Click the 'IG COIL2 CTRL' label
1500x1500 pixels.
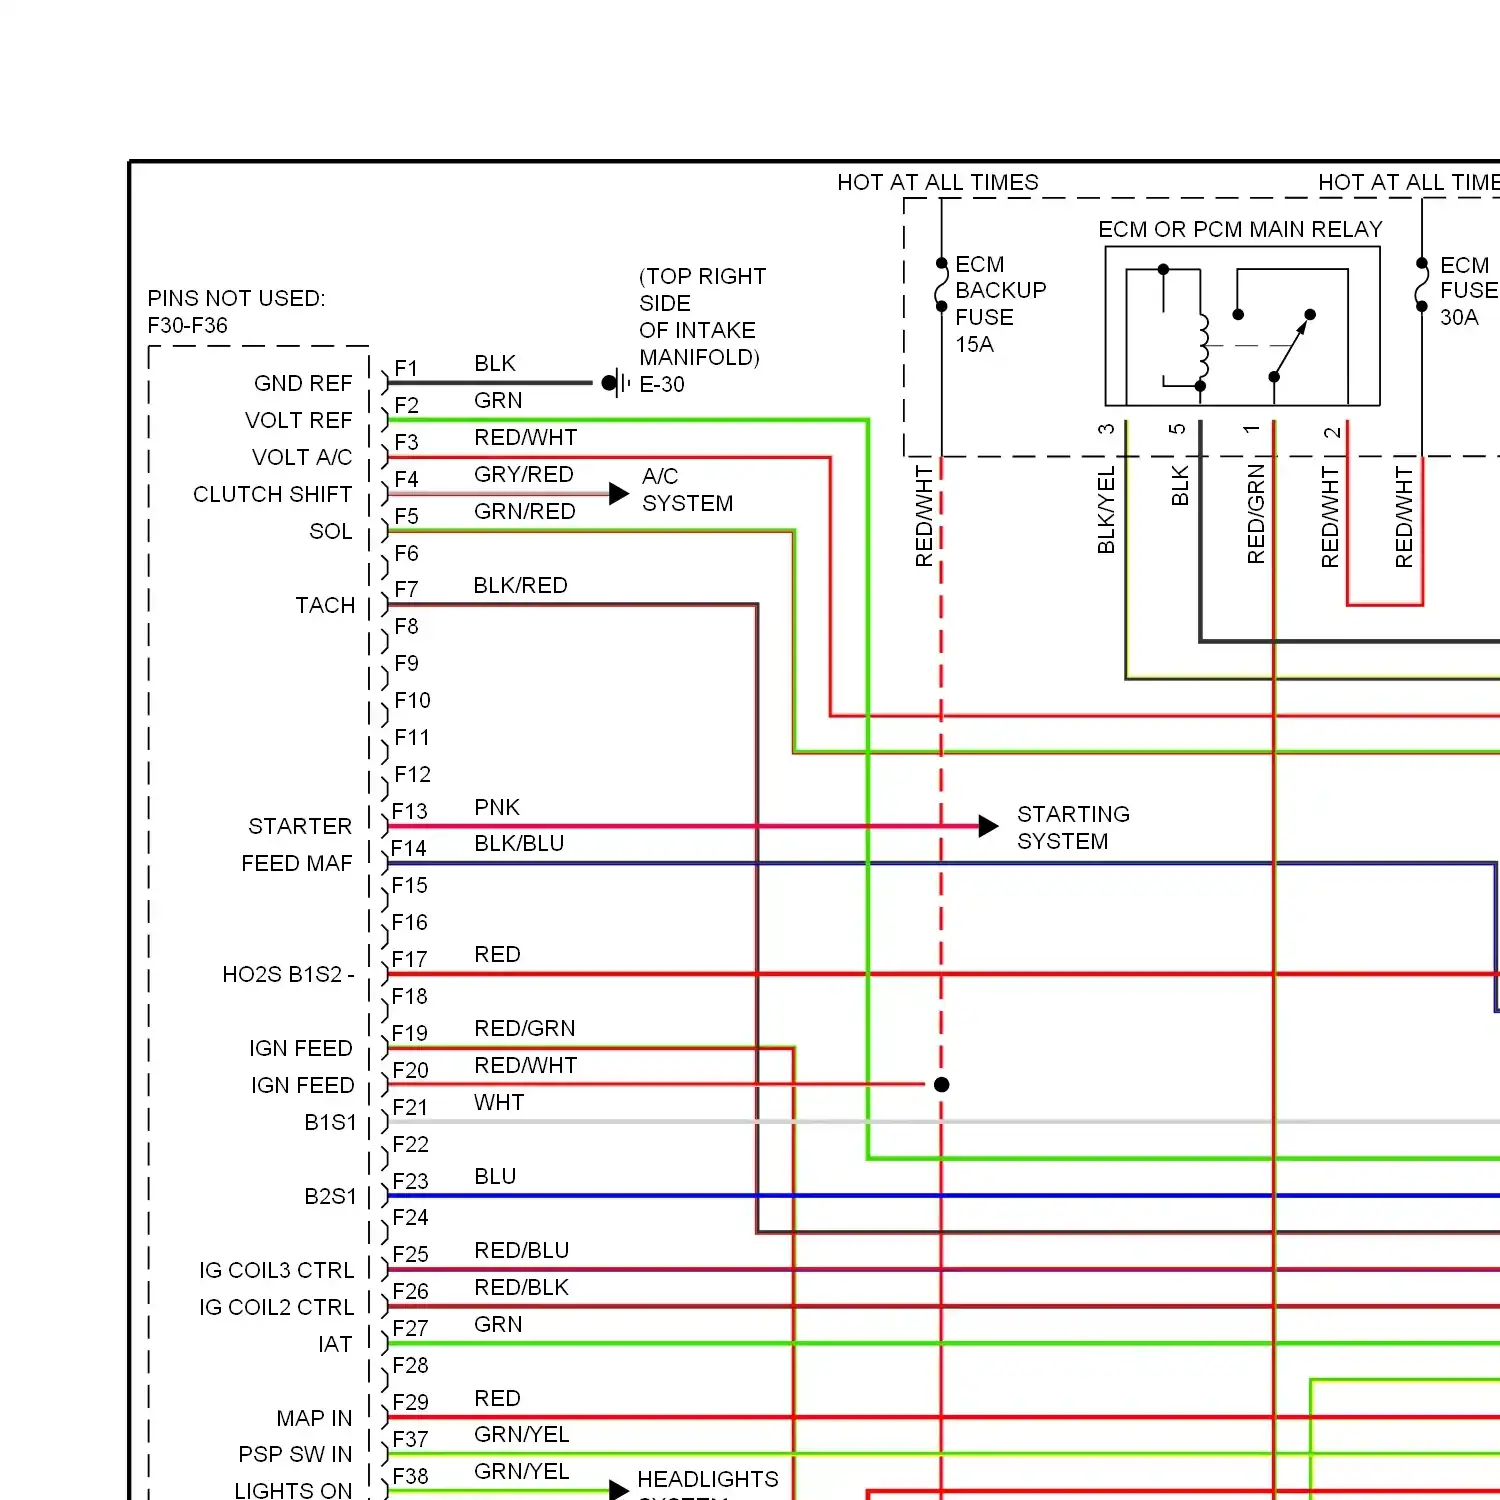click(276, 1307)
